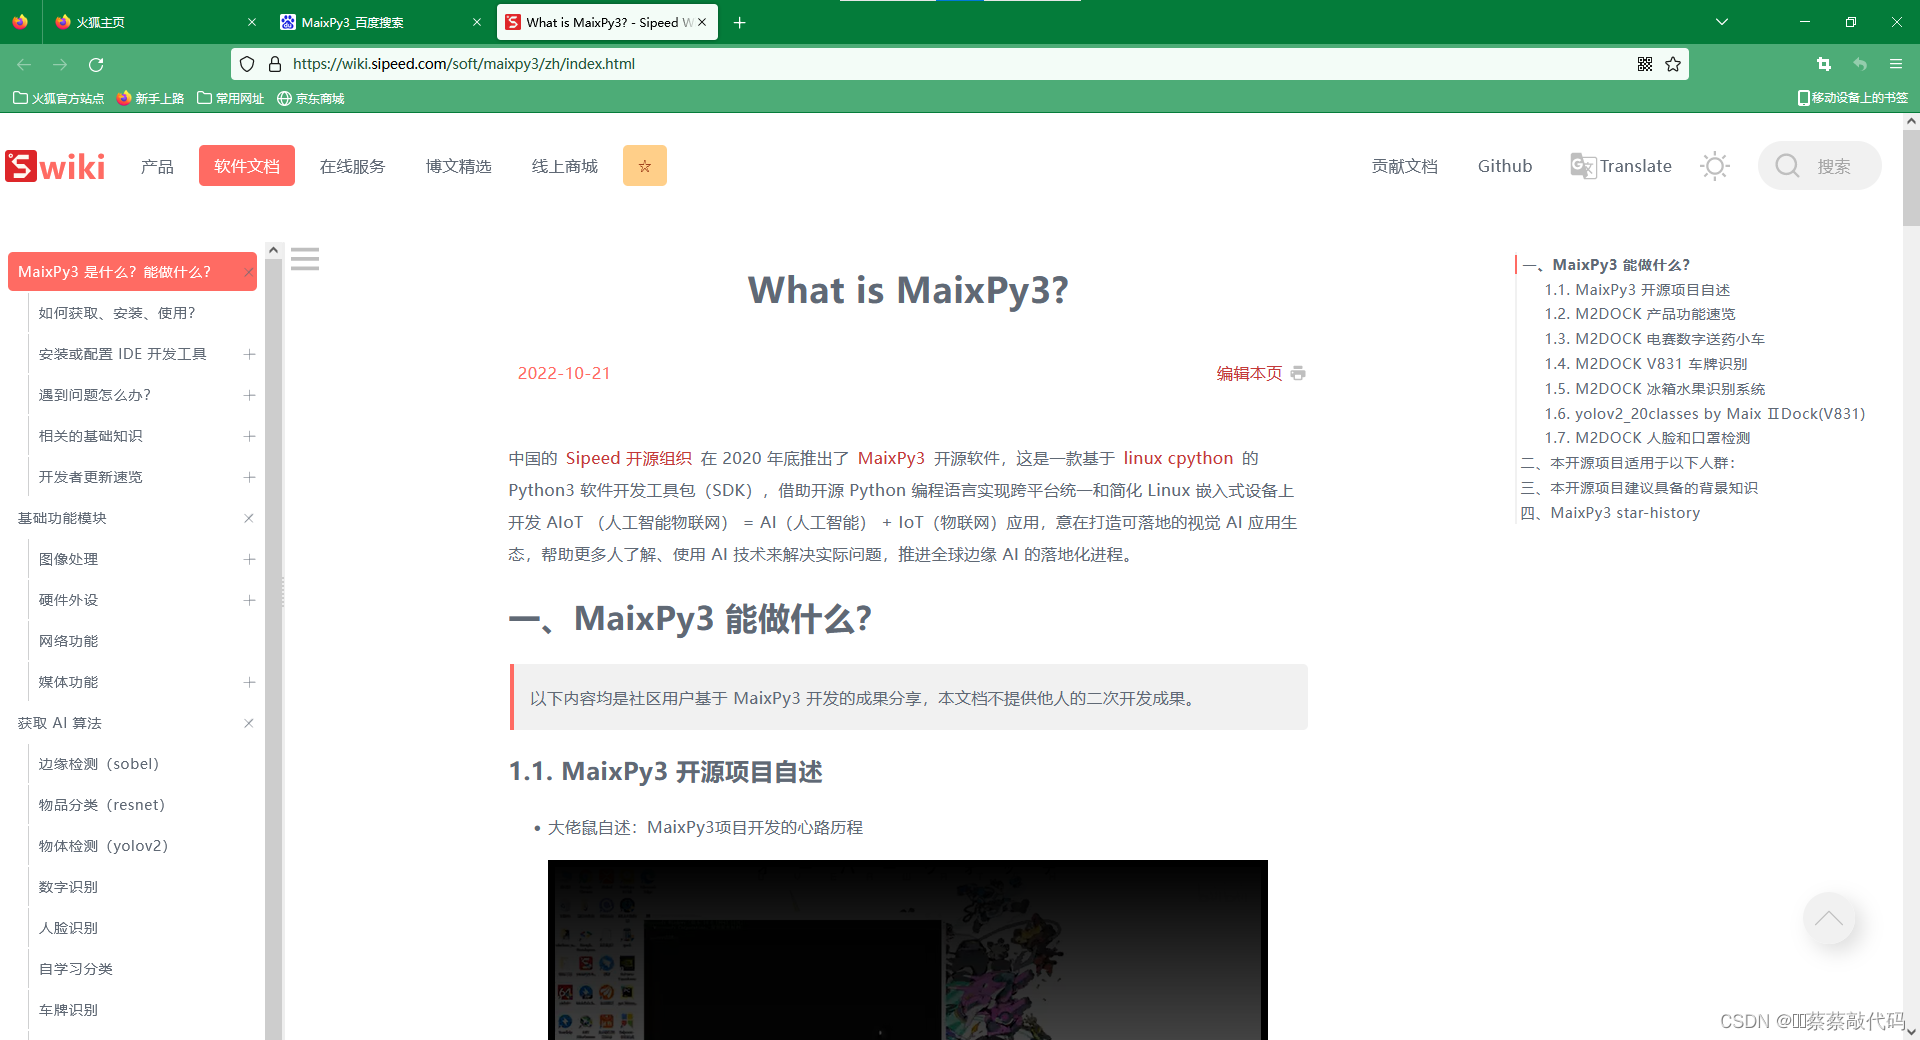Expand 硬件外设 section
The height and width of the screenshot is (1040, 1920).
pyautogui.click(x=250, y=600)
